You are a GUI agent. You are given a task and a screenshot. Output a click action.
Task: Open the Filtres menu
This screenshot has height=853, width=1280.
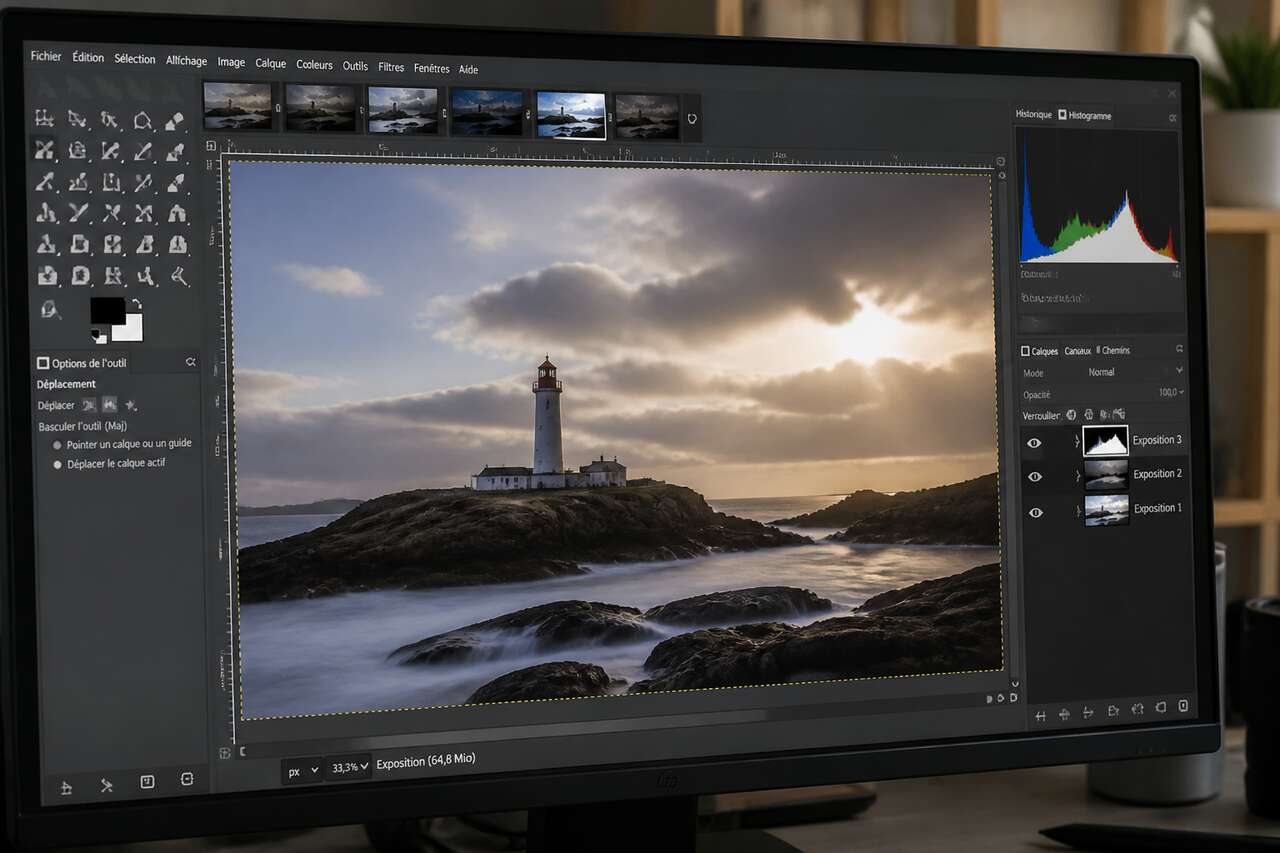(391, 67)
